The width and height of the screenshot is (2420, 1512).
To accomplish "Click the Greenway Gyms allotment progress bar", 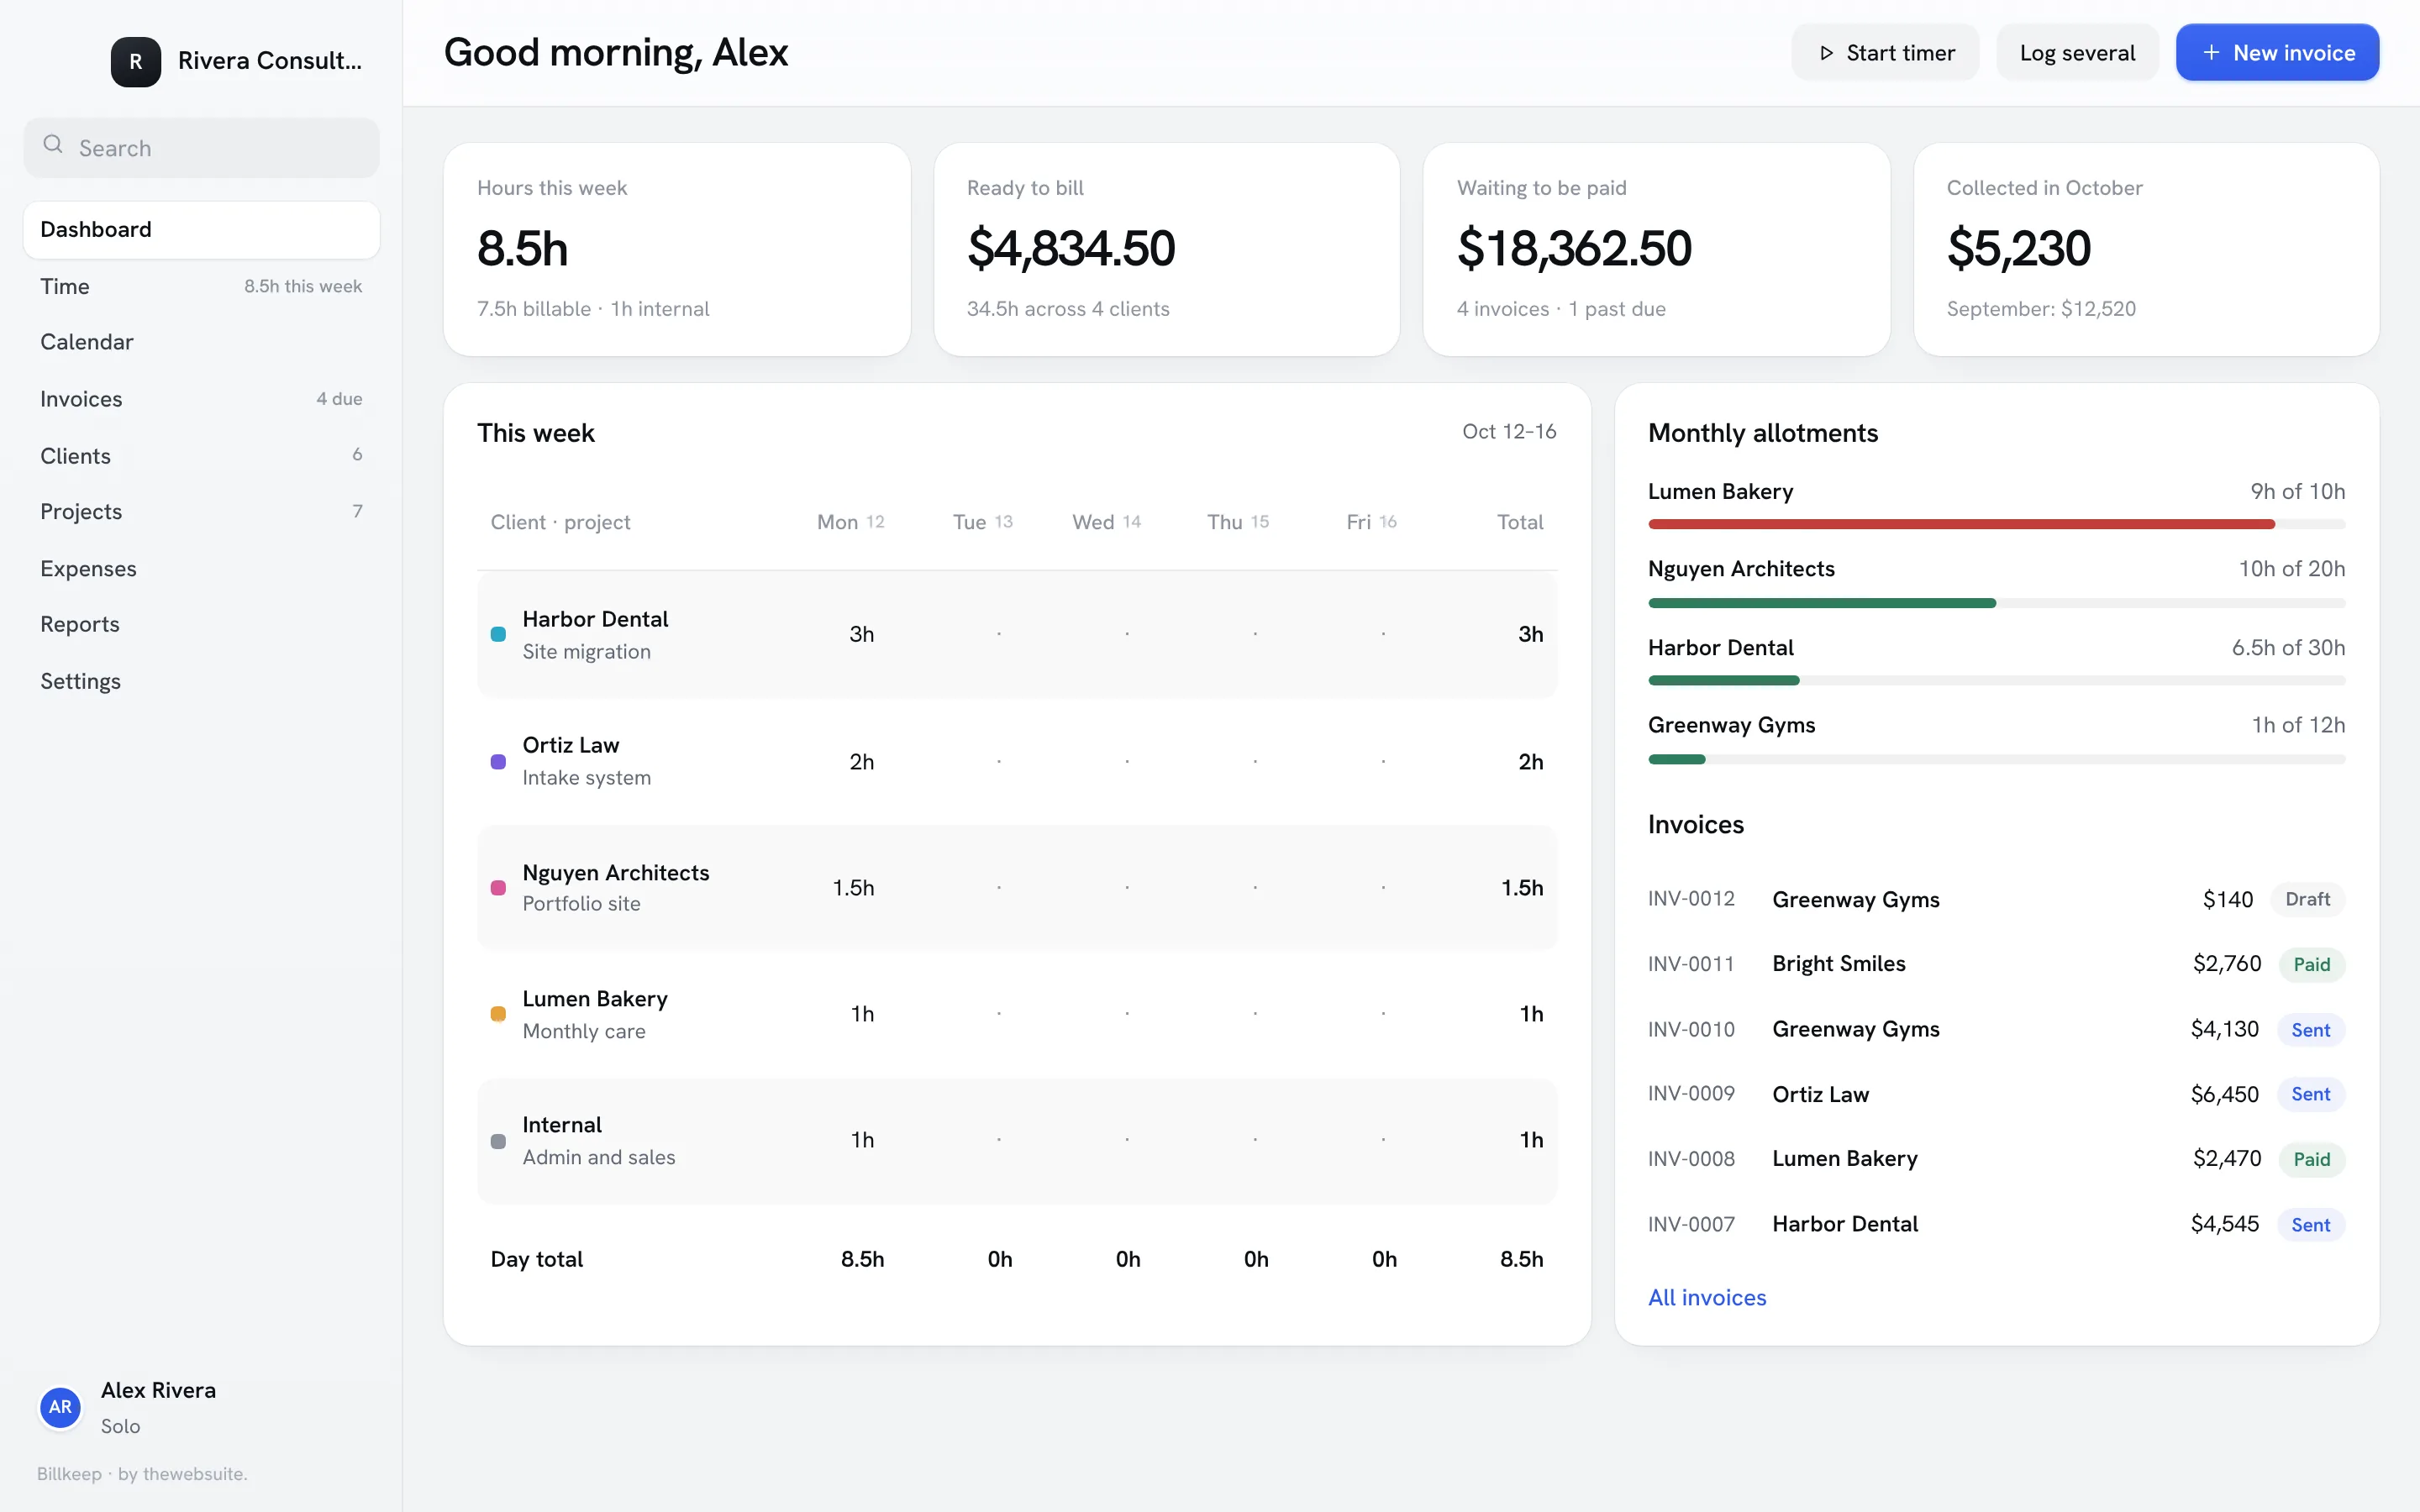I will pyautogui.click(x=1996, y=759).
